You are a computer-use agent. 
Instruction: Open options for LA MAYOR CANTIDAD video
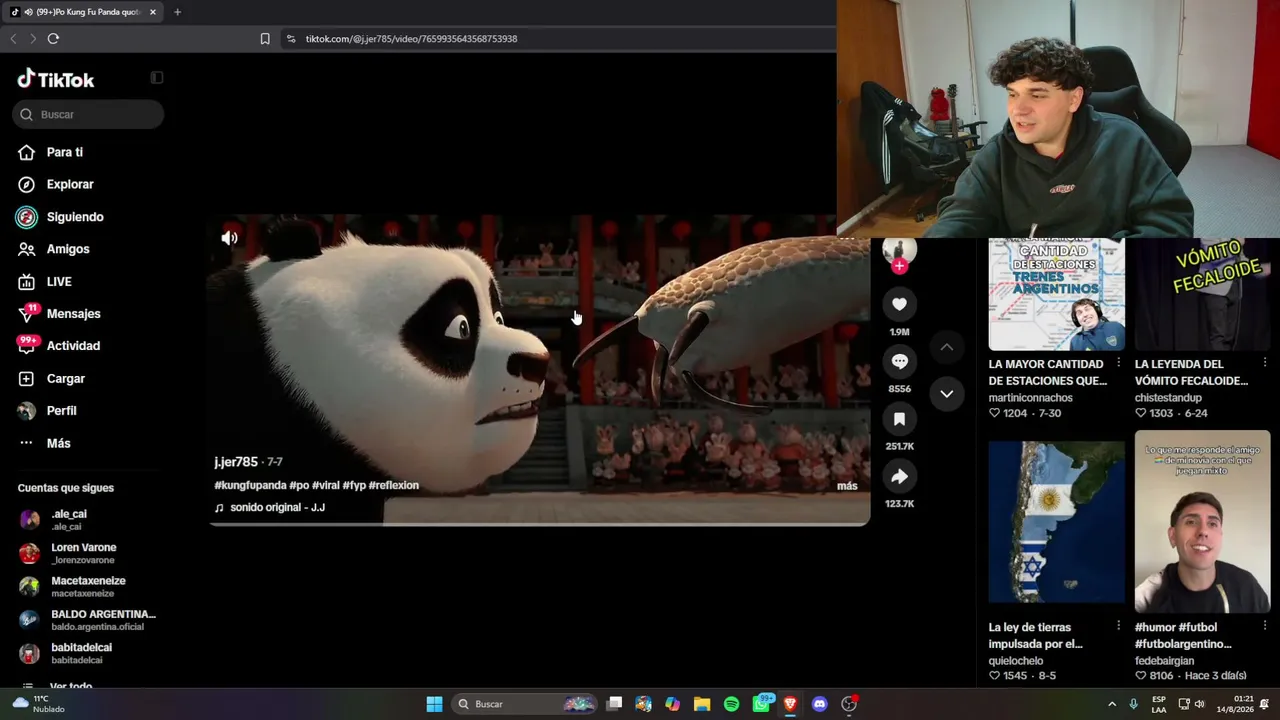click(x=1118, y=363)
